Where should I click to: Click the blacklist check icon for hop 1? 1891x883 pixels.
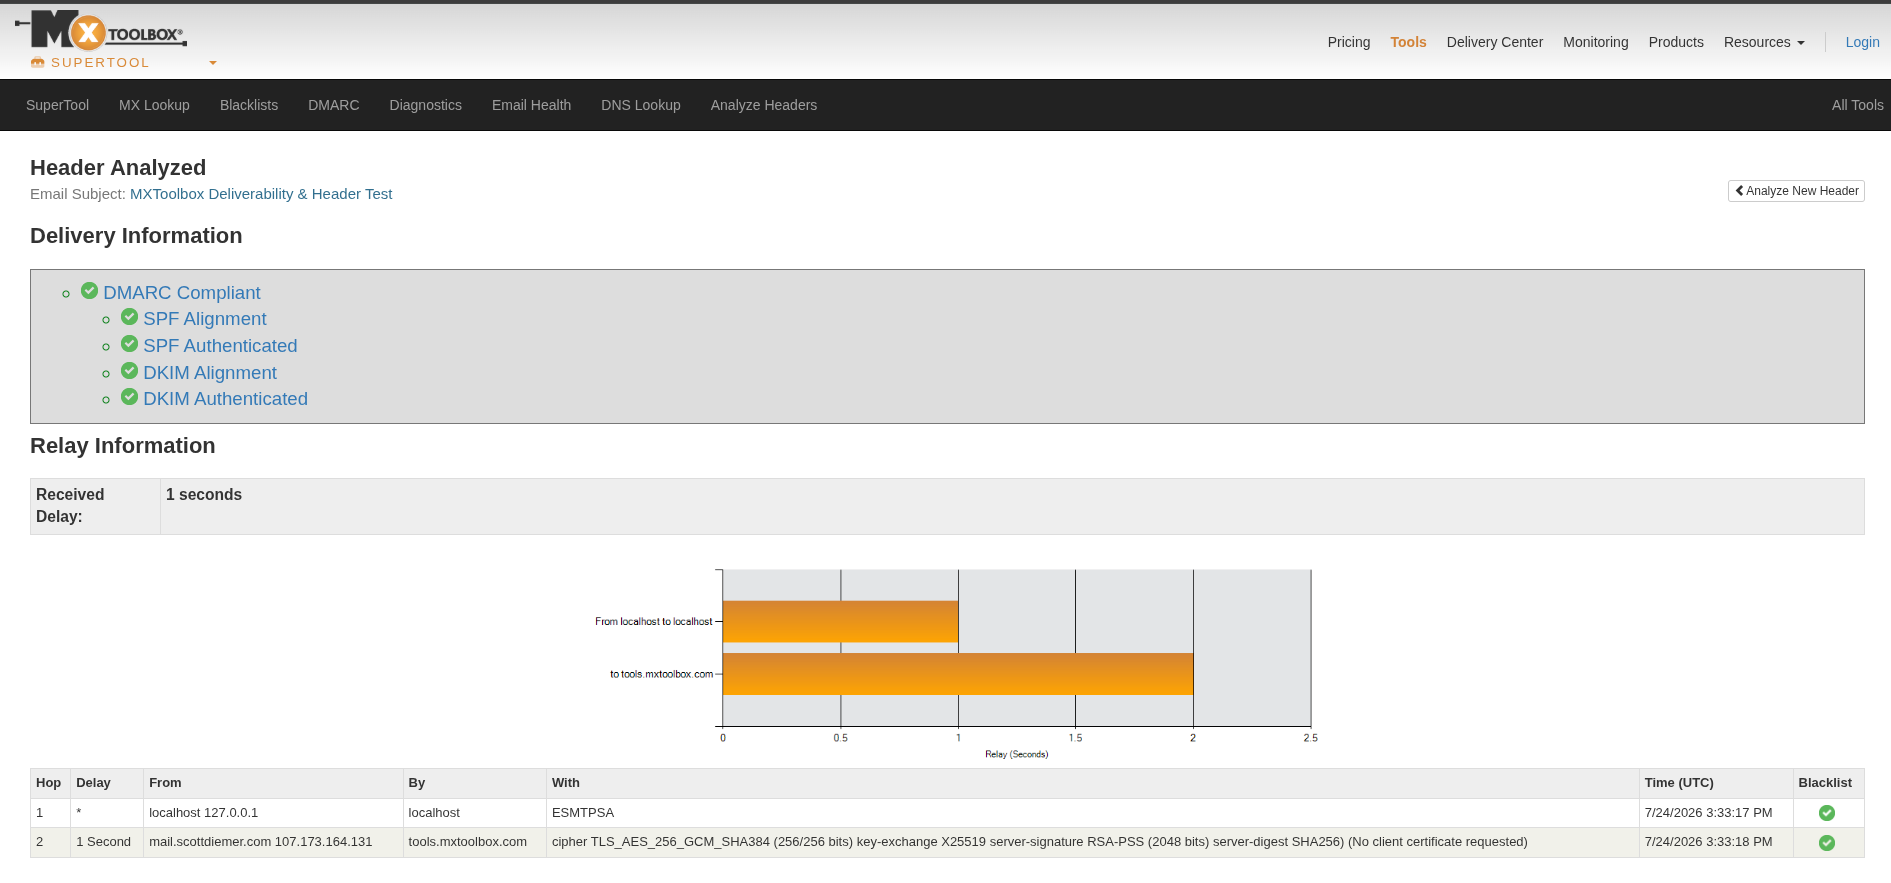click(x=1827, y=813)
